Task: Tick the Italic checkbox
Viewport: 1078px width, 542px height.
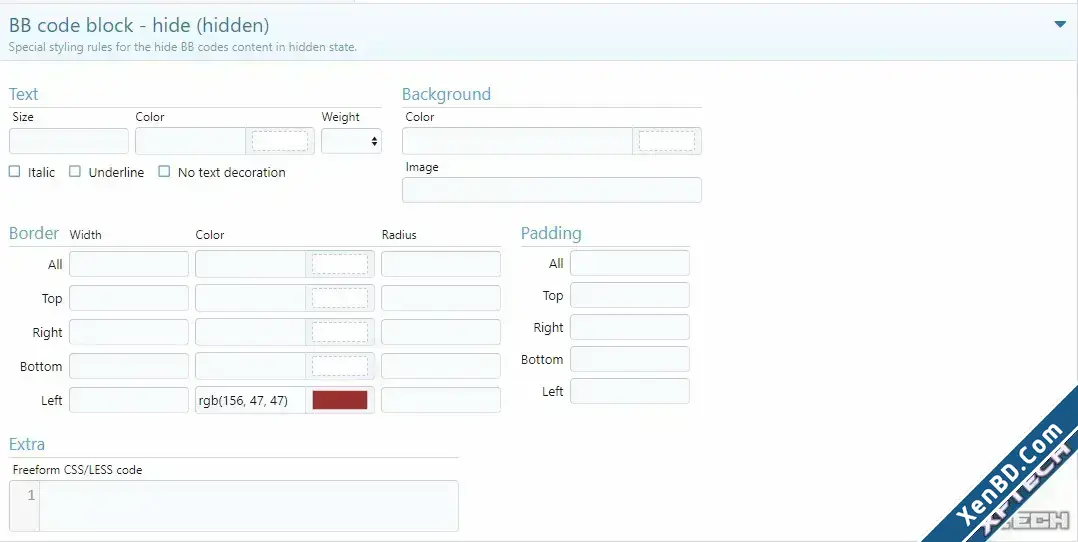Action: (x=14, y=171)
